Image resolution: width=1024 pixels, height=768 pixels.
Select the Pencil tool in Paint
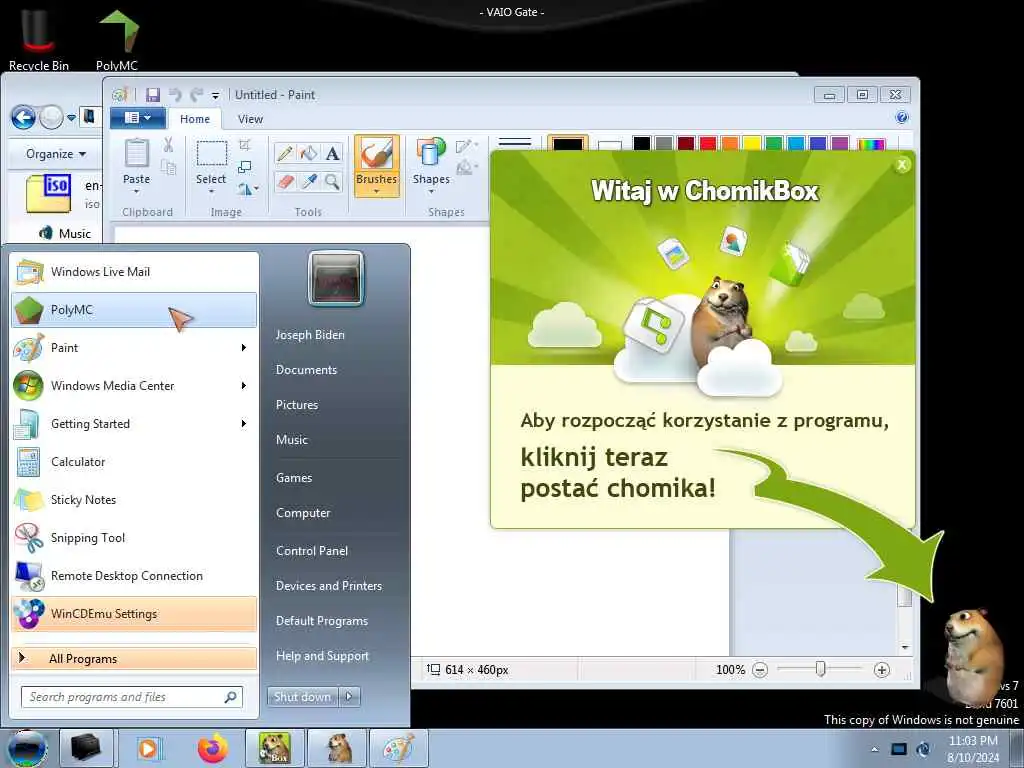click(285, 153)
